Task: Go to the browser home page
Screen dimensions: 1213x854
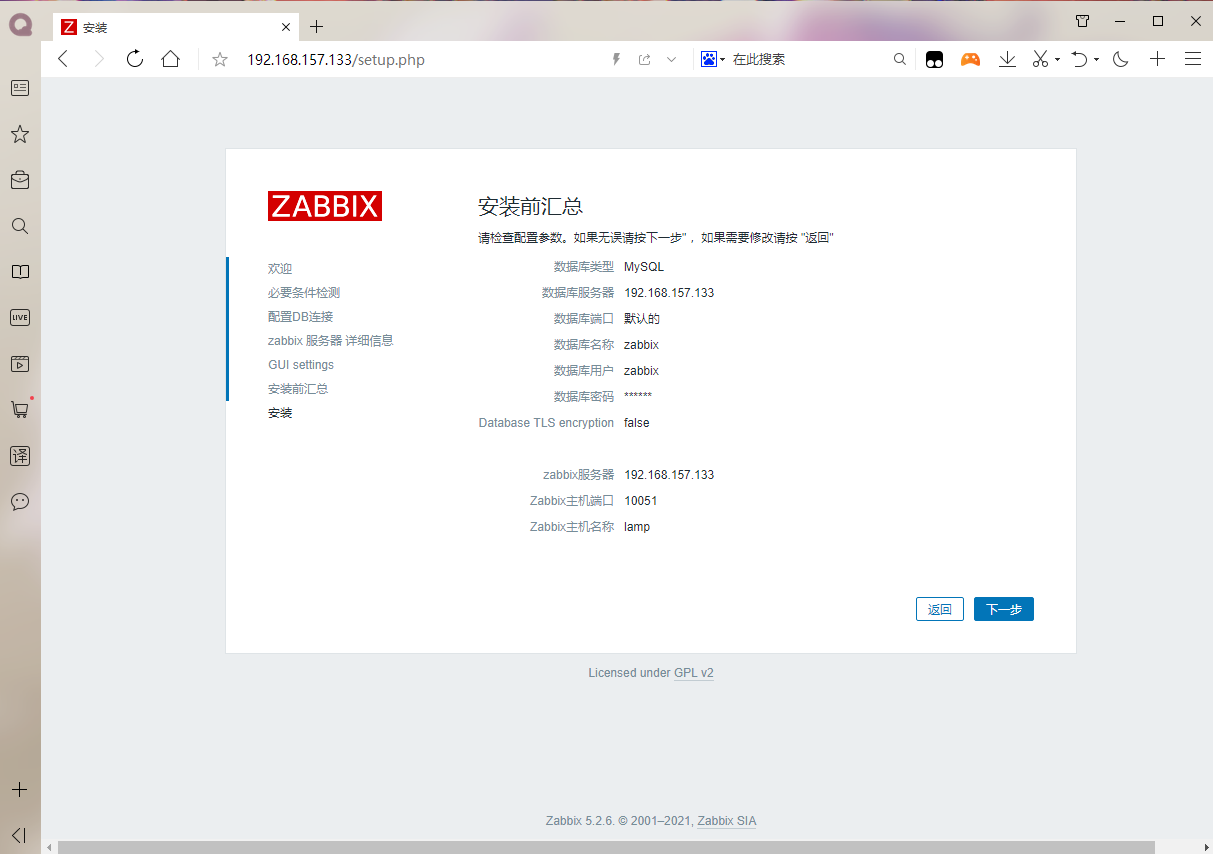Action: tap(171, 59)
